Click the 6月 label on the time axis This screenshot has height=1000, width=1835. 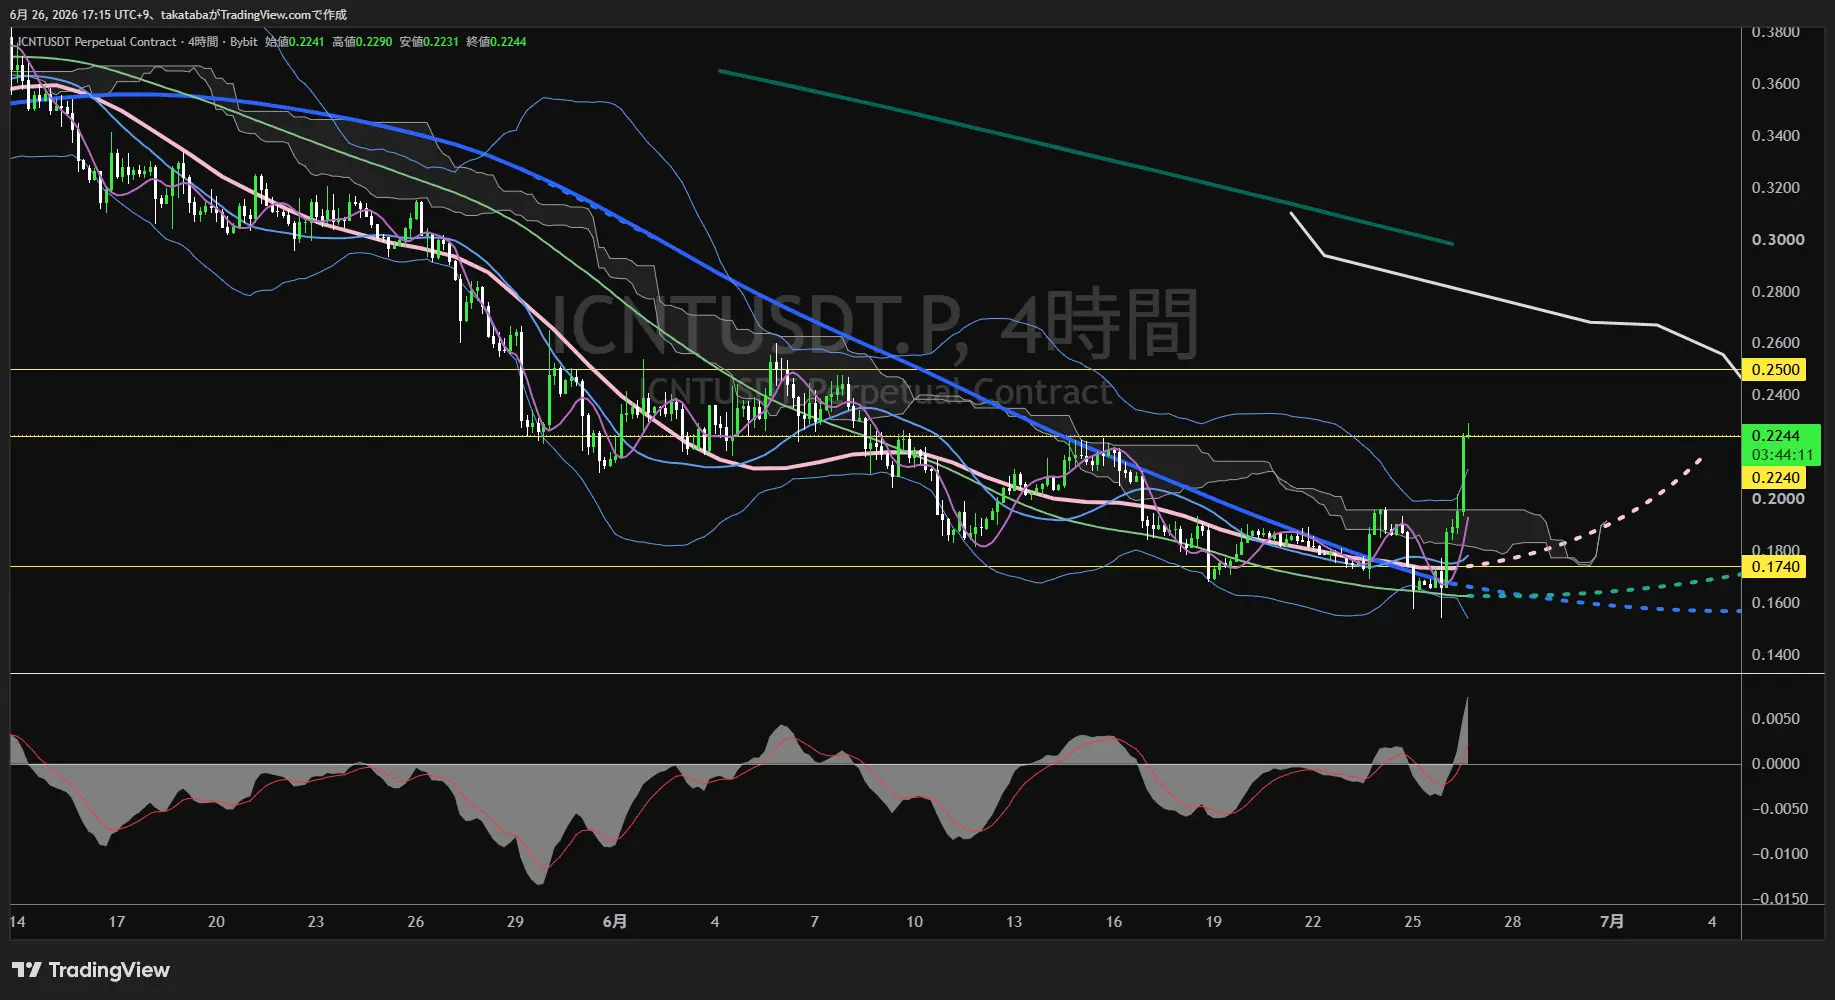pyautogui.click(x=615, y=922)
